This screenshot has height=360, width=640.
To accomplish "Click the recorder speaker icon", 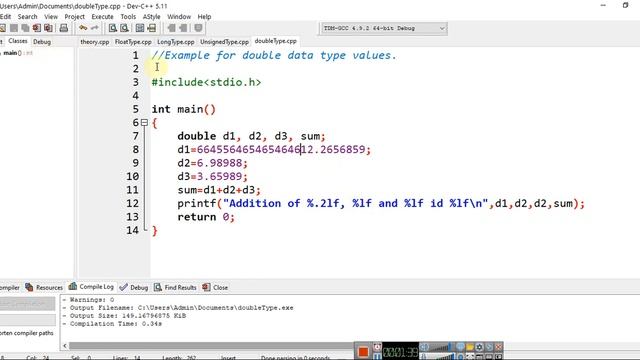I will (425, 347).
